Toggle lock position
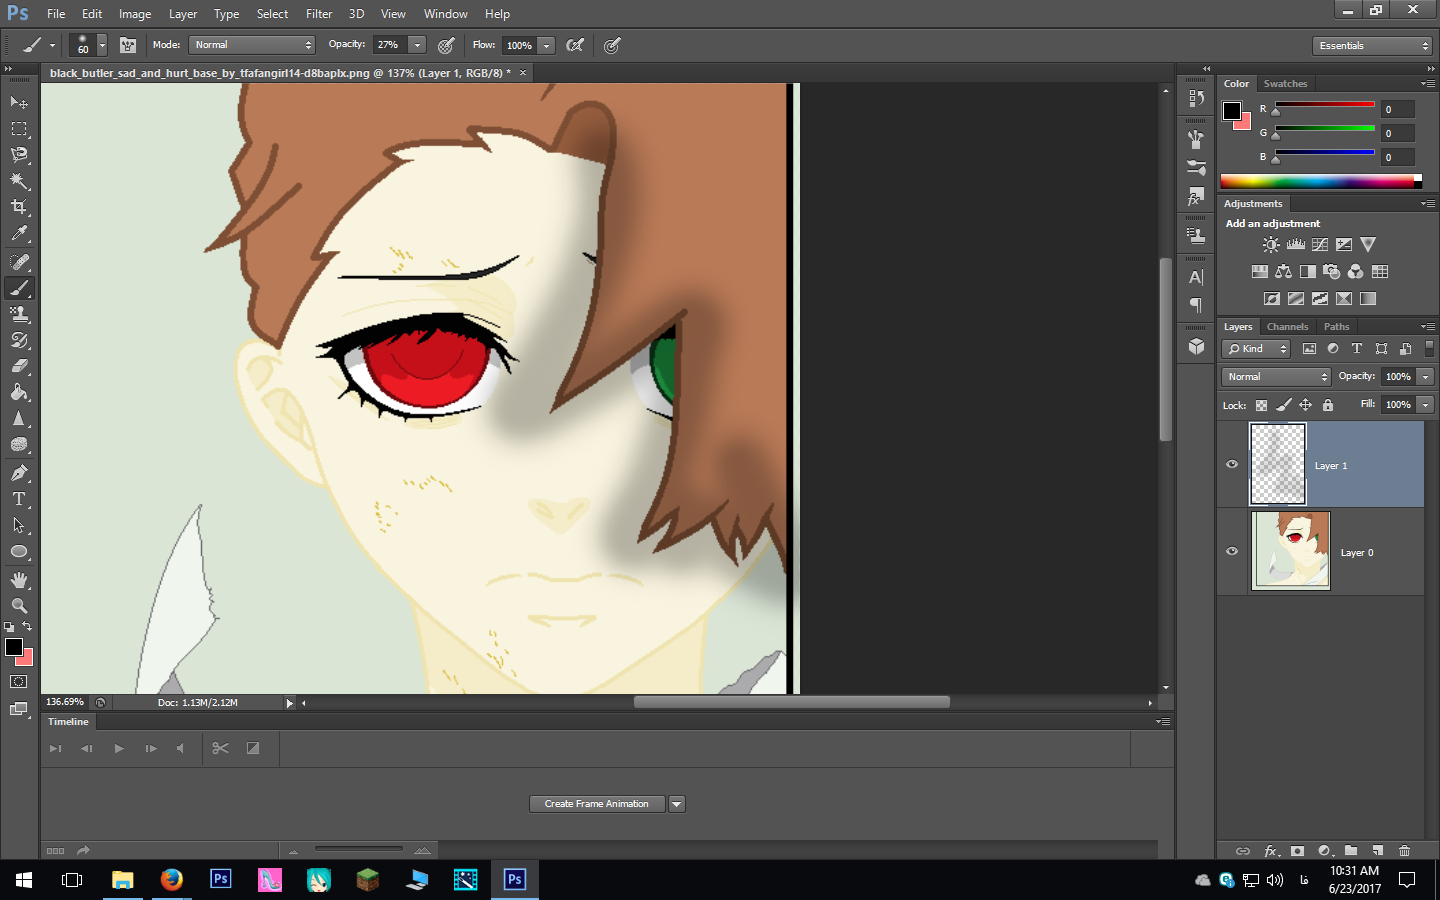The width and height of the screenshot is (1440, 900). pos(1305,405)
